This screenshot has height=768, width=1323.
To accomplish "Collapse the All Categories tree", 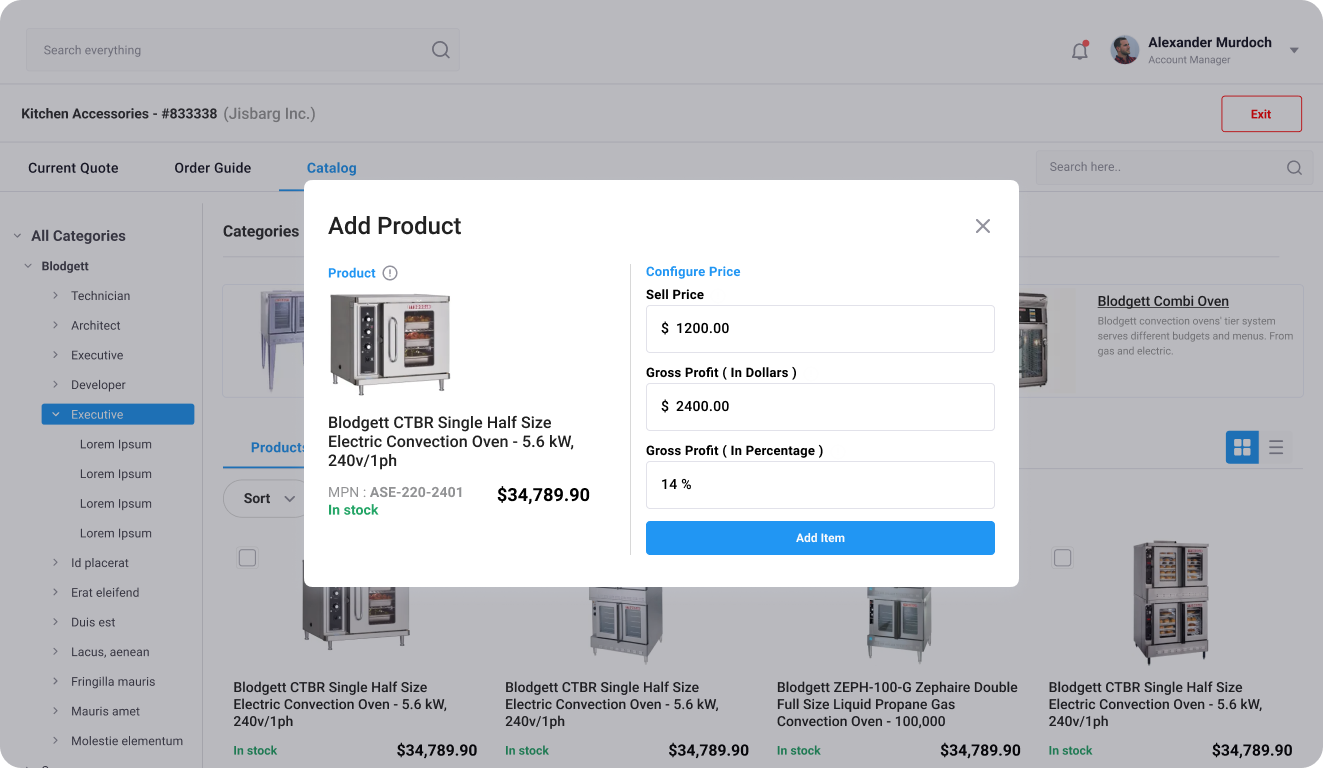I will [x=17, y=236].
